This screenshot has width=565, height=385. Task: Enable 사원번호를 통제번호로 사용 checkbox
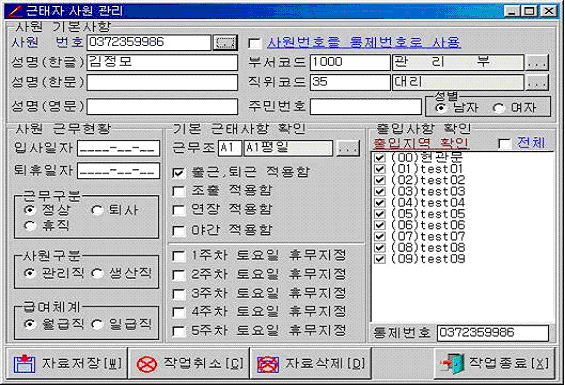[255, 43]
